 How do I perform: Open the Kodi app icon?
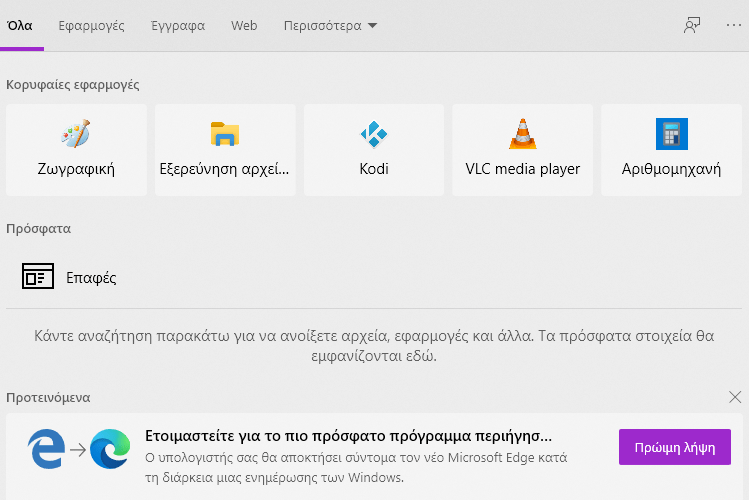[374, 134]
